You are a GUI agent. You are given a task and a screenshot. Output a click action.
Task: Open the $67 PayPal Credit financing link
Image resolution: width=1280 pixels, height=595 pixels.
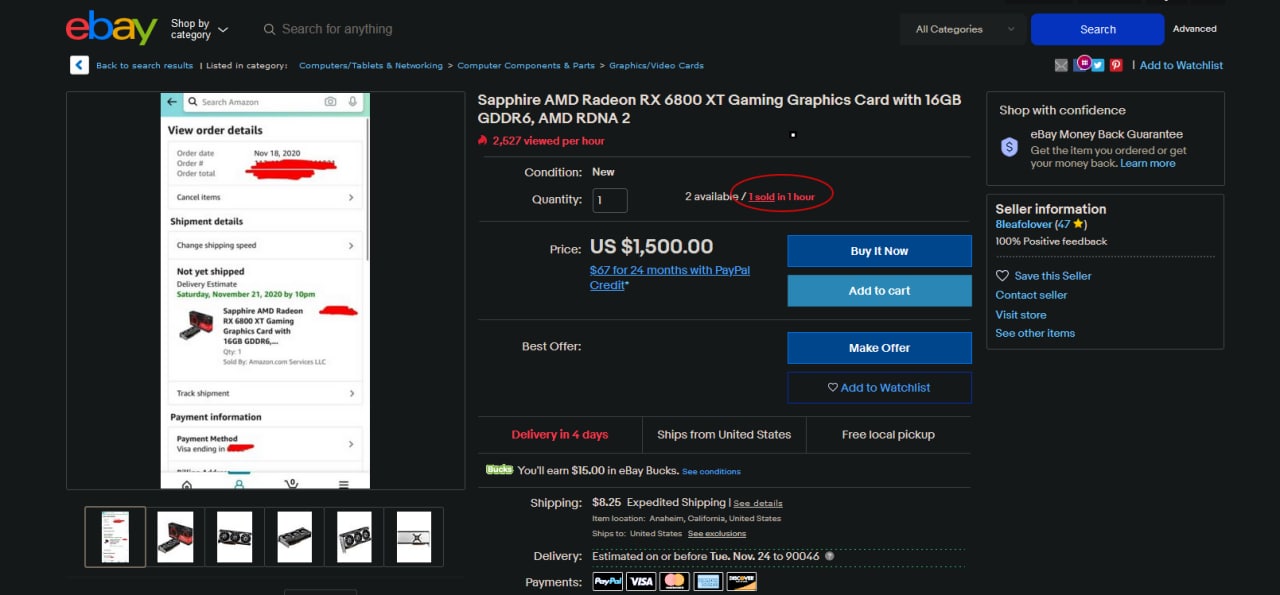670,277
